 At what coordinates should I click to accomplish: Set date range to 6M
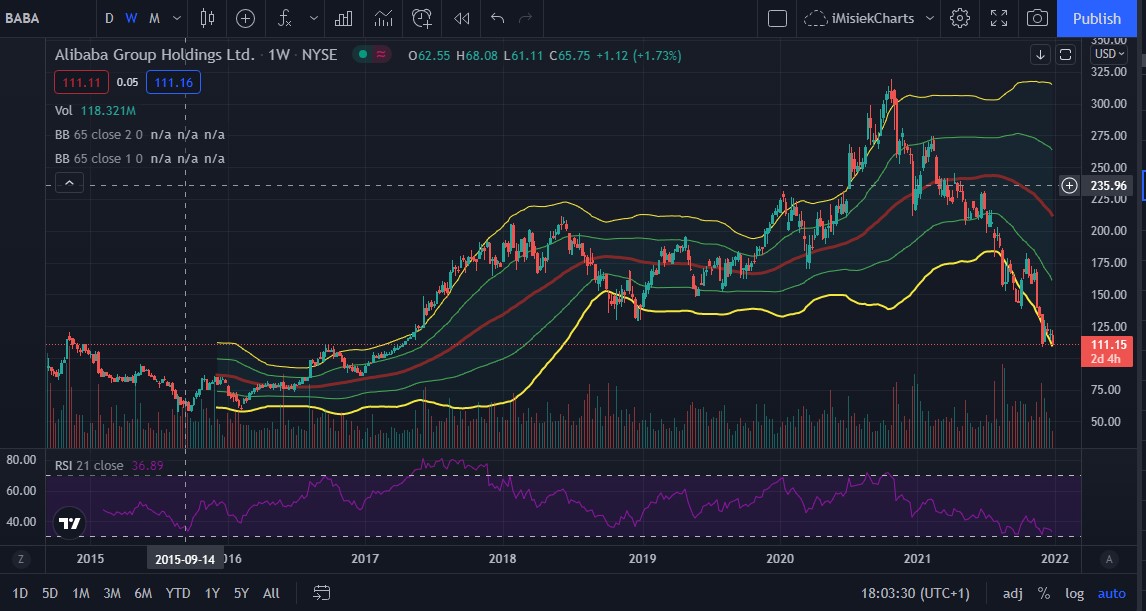pos(143,593)
